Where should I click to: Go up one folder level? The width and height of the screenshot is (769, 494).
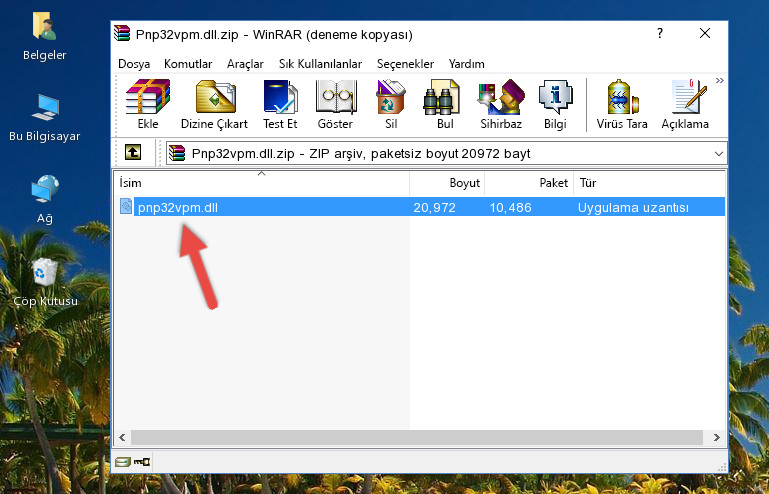[x=133, y=153]
